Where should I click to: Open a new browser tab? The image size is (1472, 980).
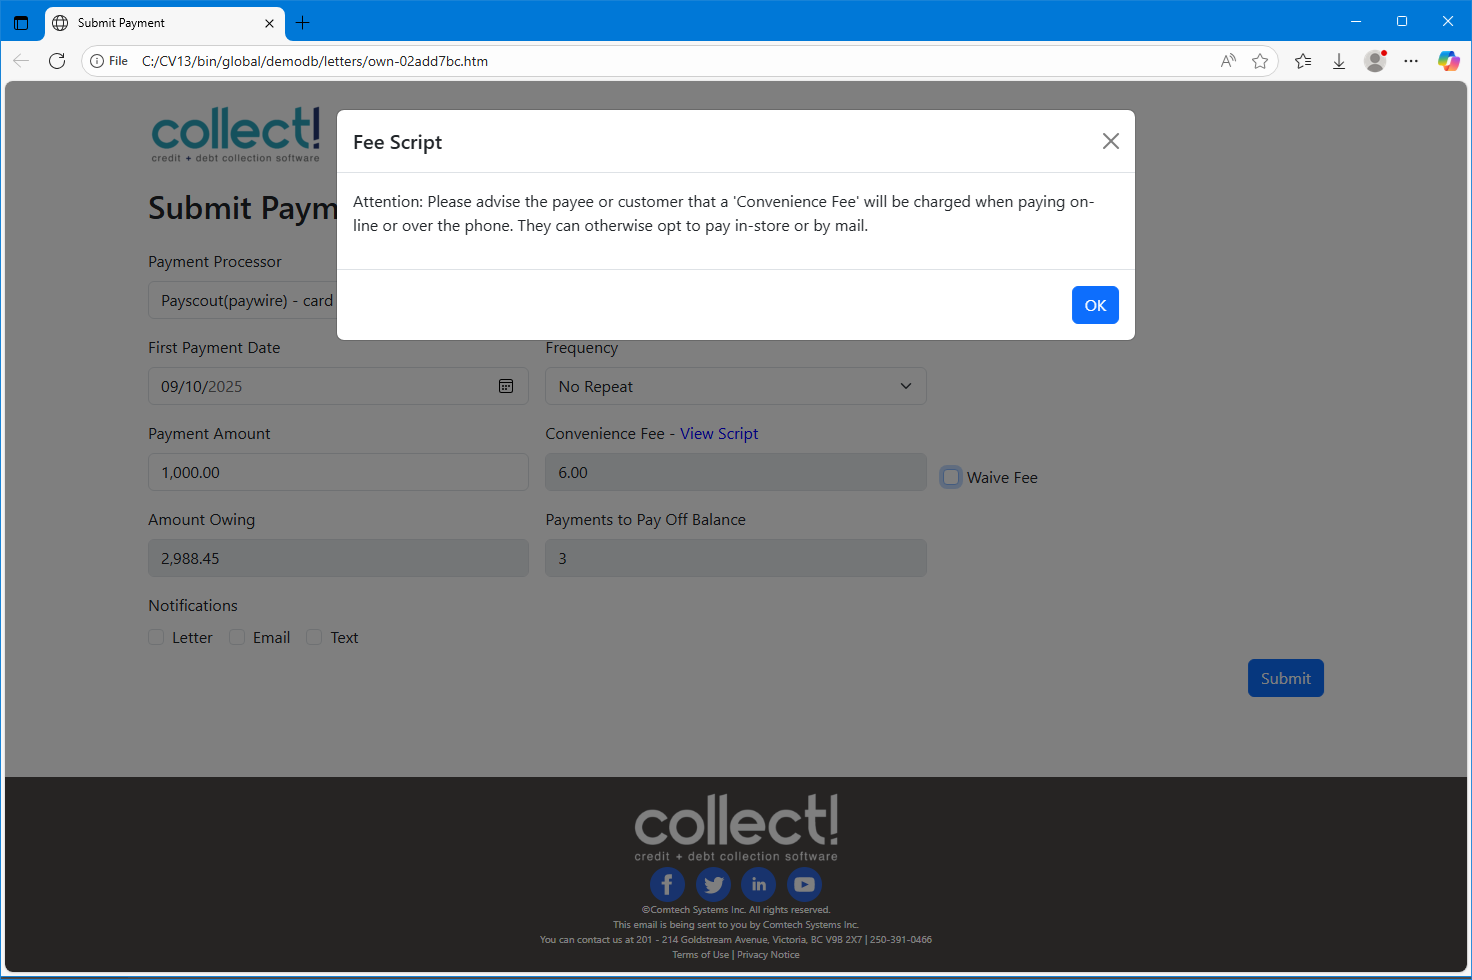[x=303, y=22]
